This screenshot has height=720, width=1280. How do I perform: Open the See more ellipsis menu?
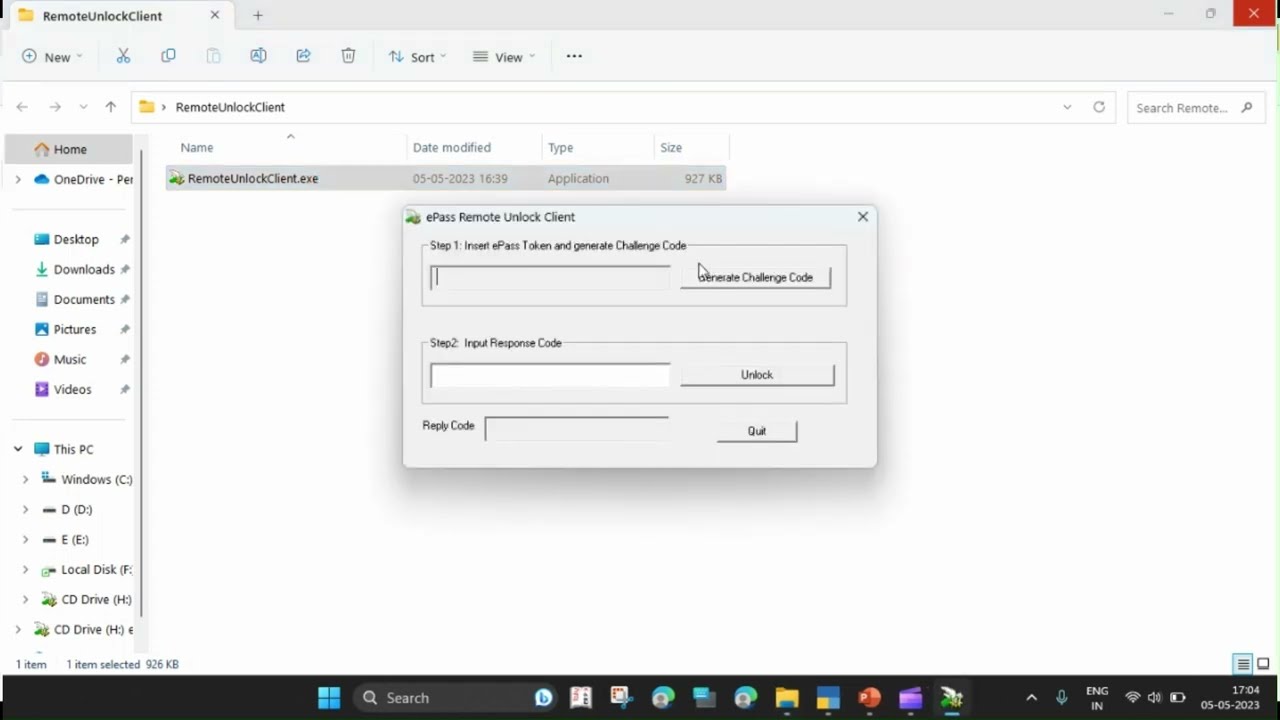574,56
